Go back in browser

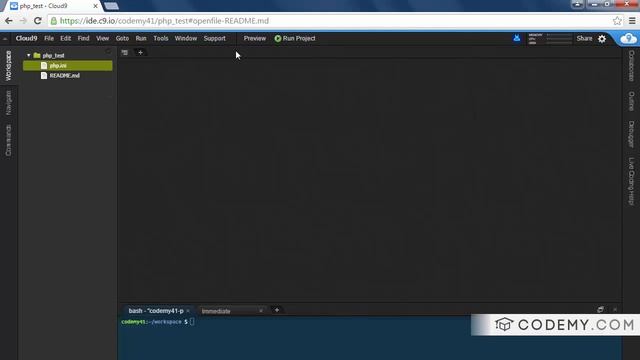pos(9,21)
